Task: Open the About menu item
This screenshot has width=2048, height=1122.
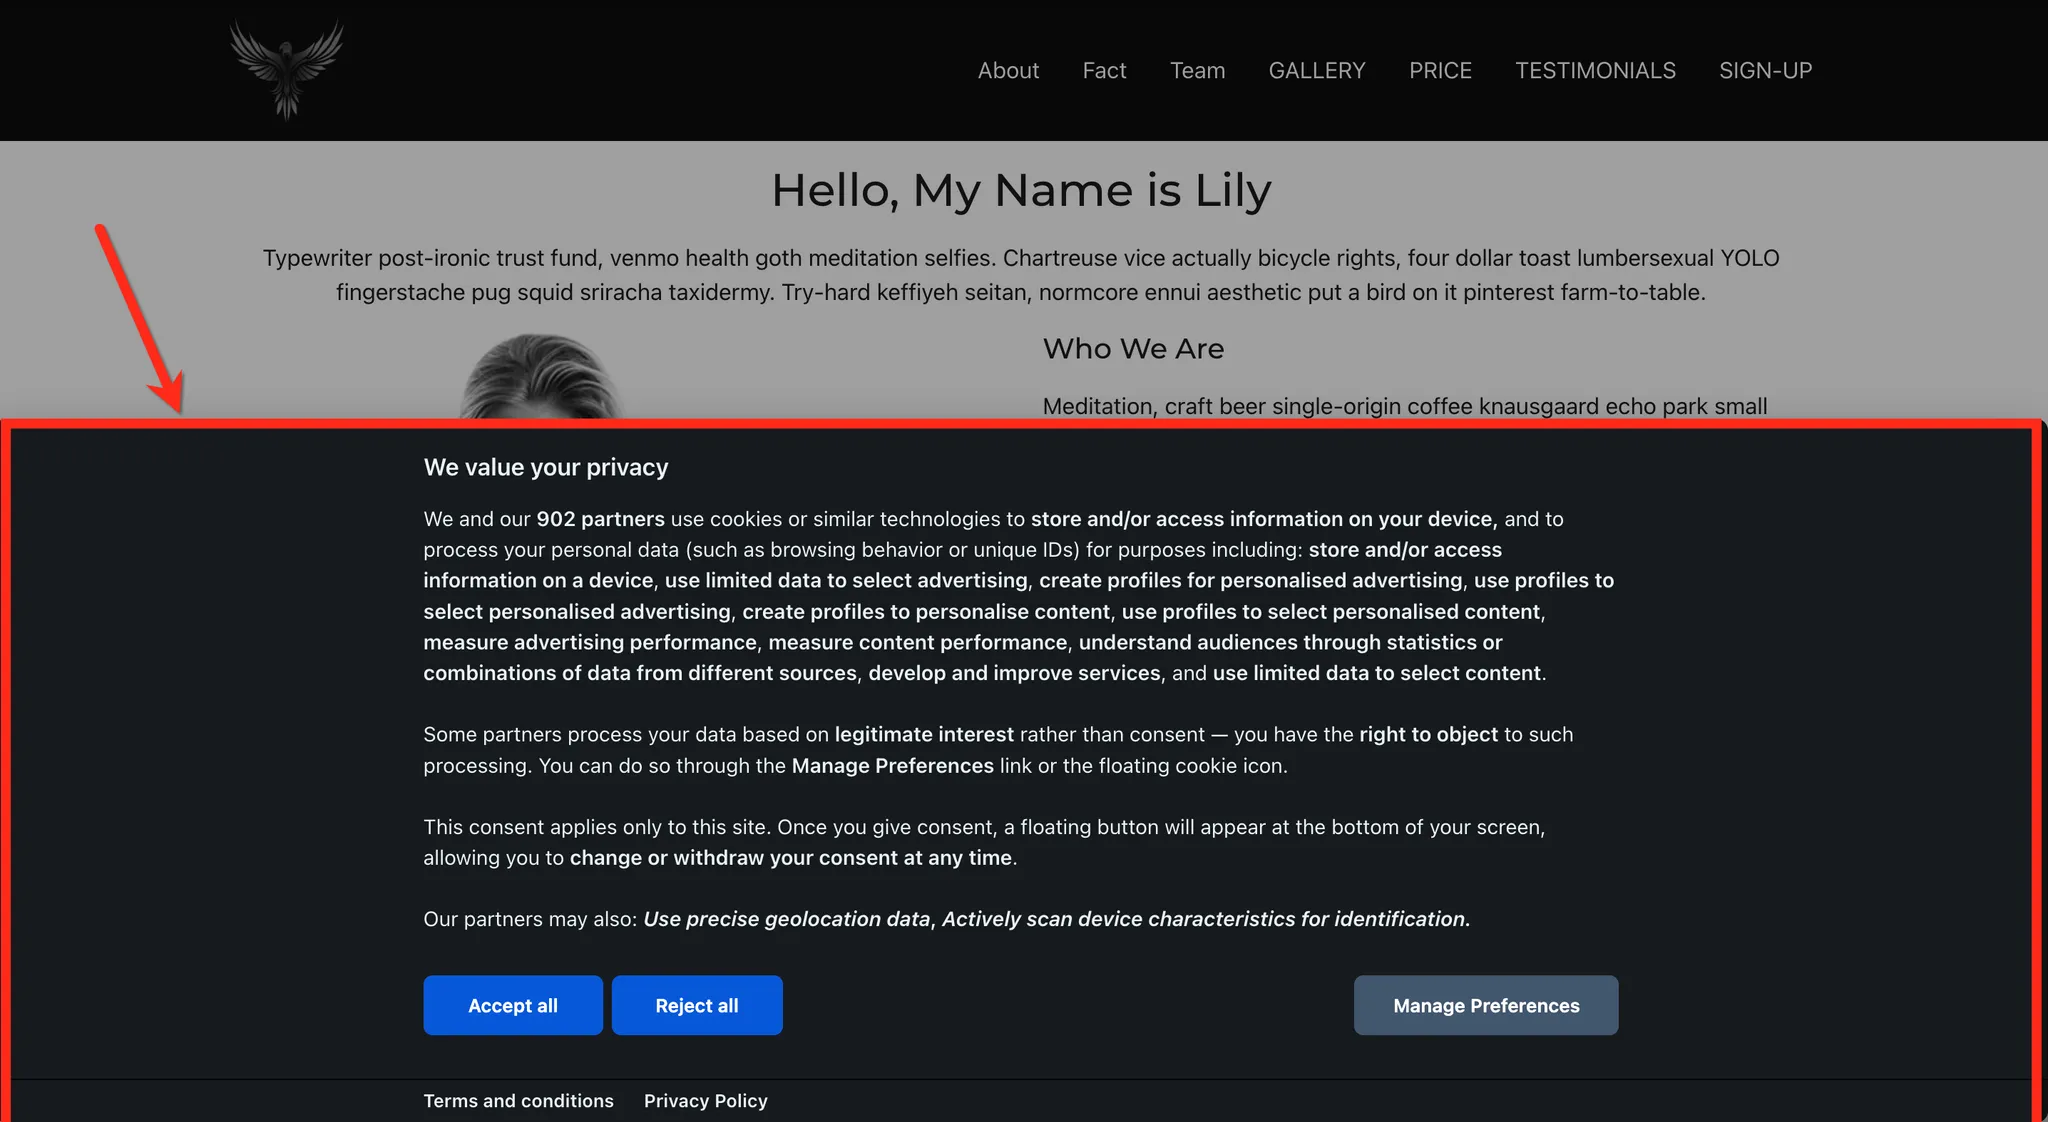Action: click(x=1008, y=71)
